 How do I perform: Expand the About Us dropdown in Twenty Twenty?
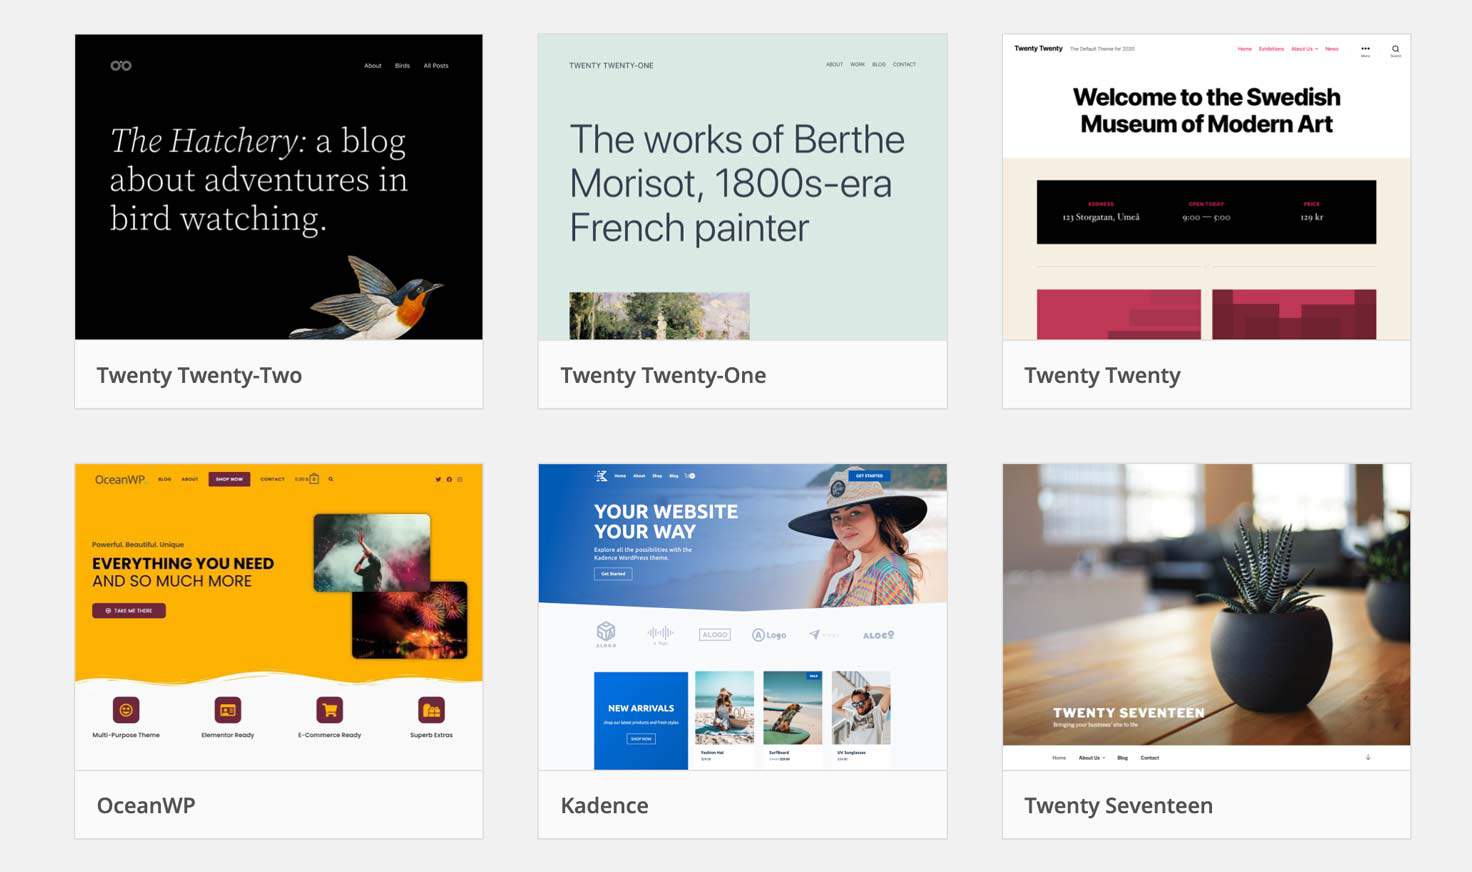coord(1305,48)
